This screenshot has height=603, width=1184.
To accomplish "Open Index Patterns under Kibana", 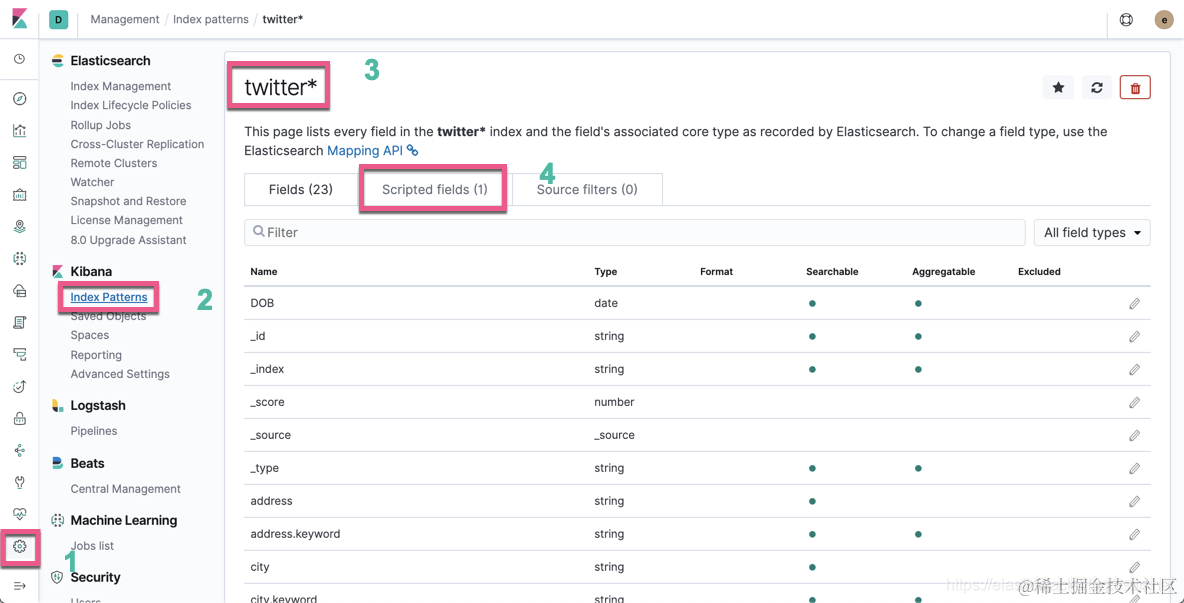I will [109, 297].
